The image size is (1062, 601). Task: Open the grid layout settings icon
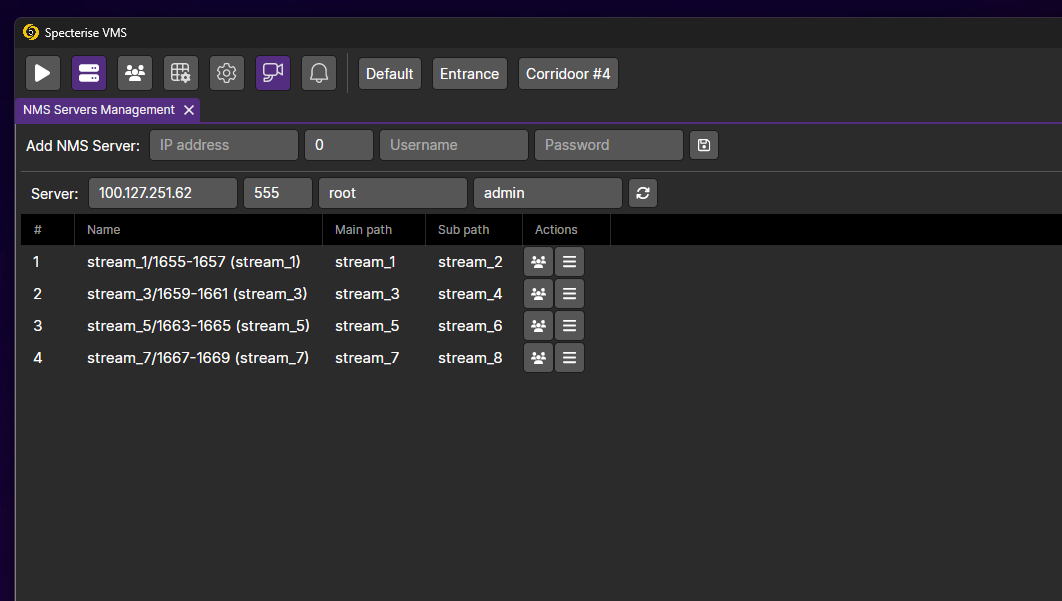coord(181,73)
